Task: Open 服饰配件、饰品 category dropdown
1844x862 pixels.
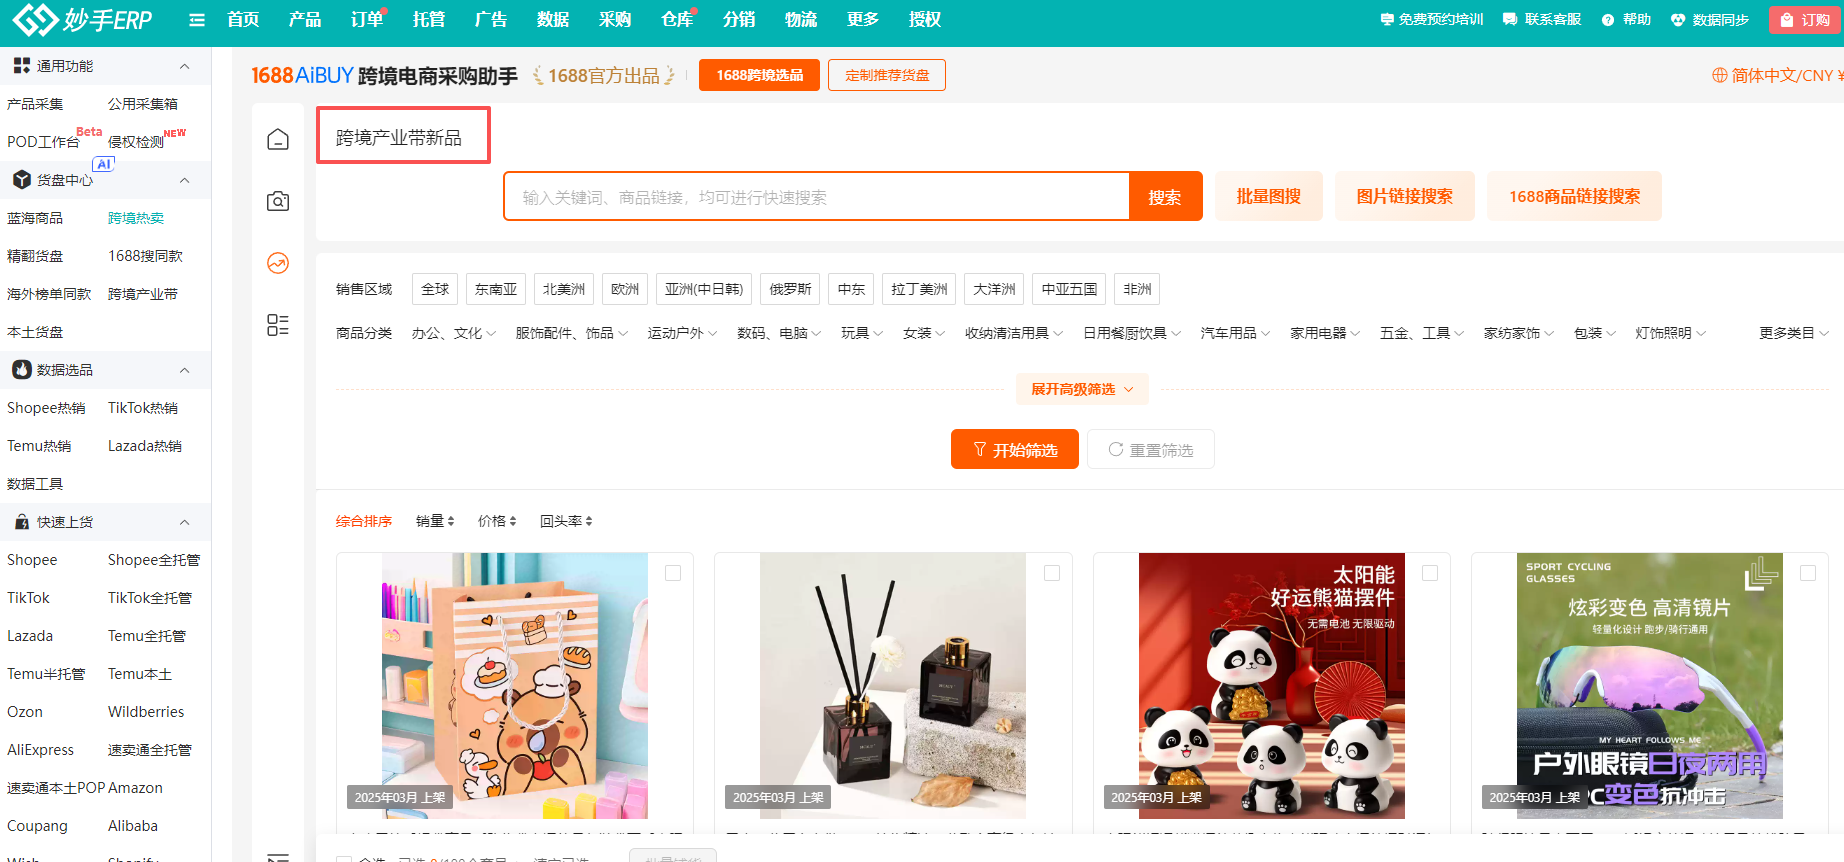Action: [x=572, y=333]
